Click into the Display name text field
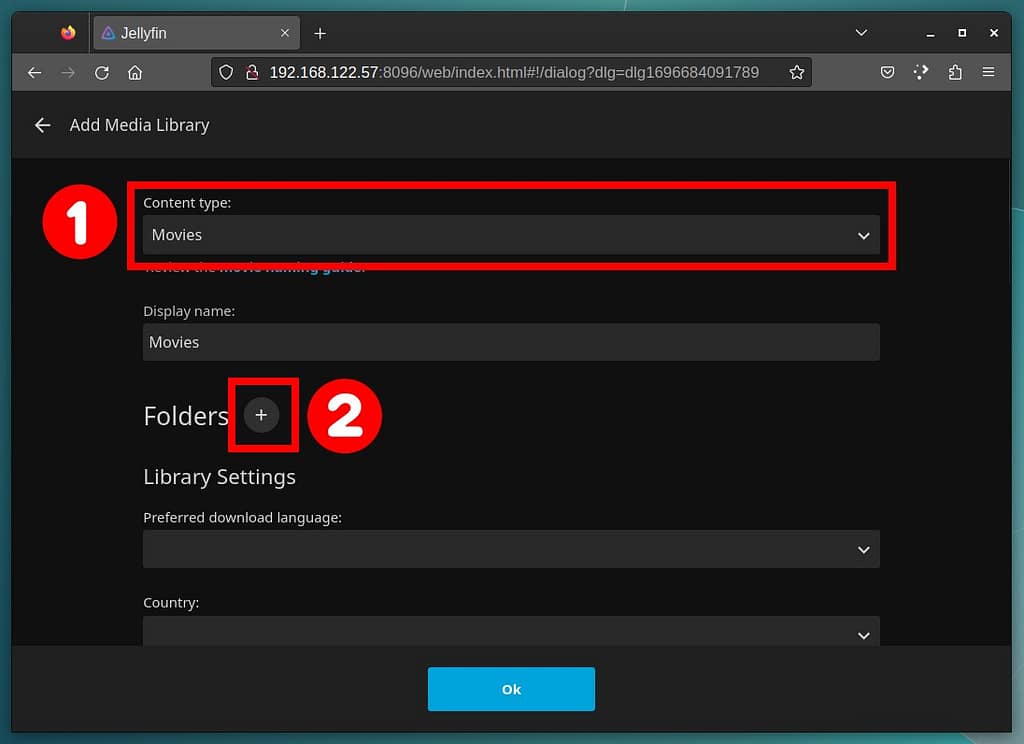 [x=511, y=342]
